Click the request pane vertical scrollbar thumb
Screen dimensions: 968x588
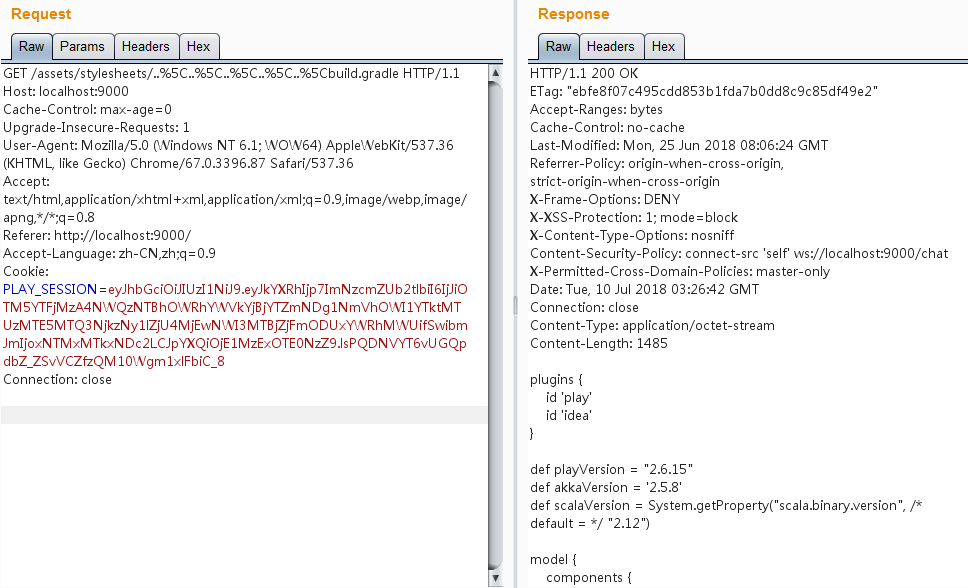coord(495,325)
